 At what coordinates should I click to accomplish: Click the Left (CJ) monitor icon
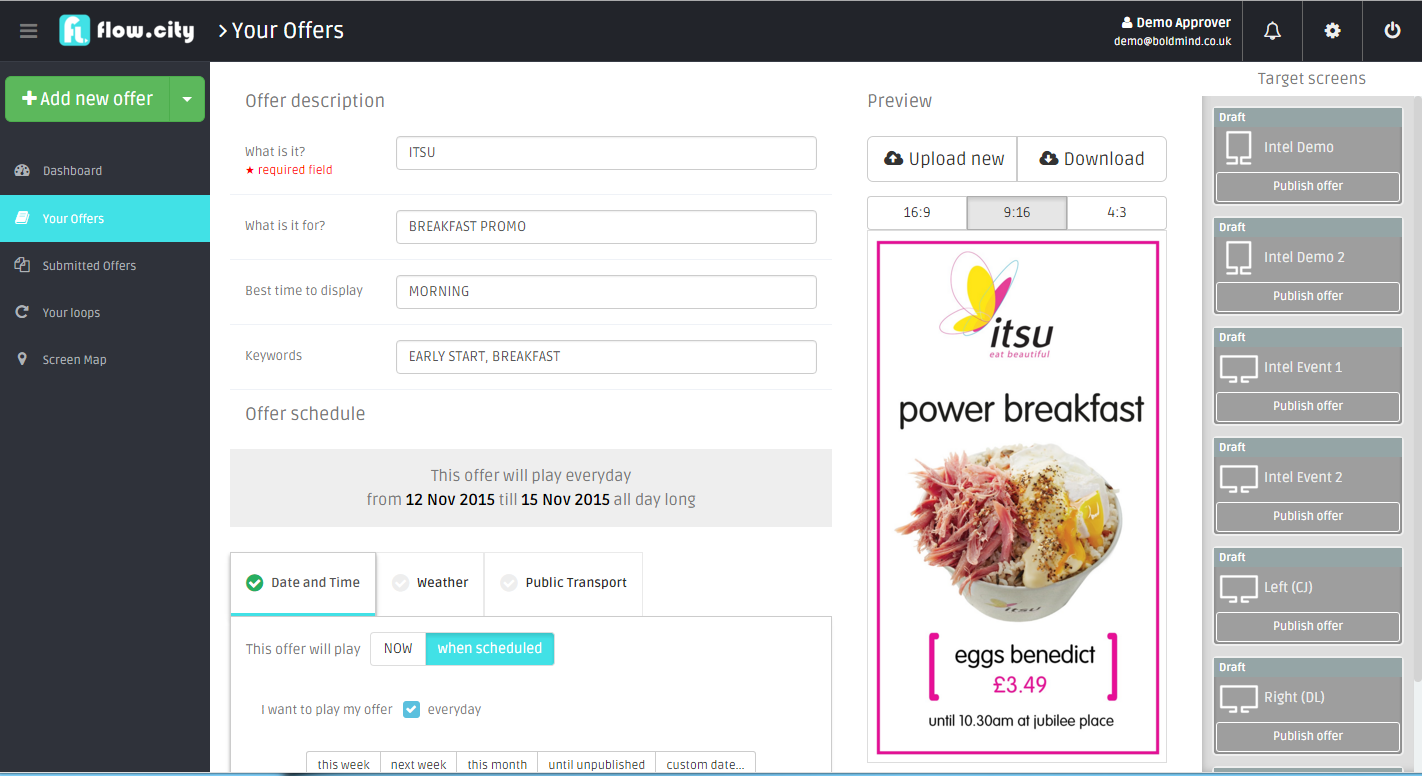click(1238, 588)
